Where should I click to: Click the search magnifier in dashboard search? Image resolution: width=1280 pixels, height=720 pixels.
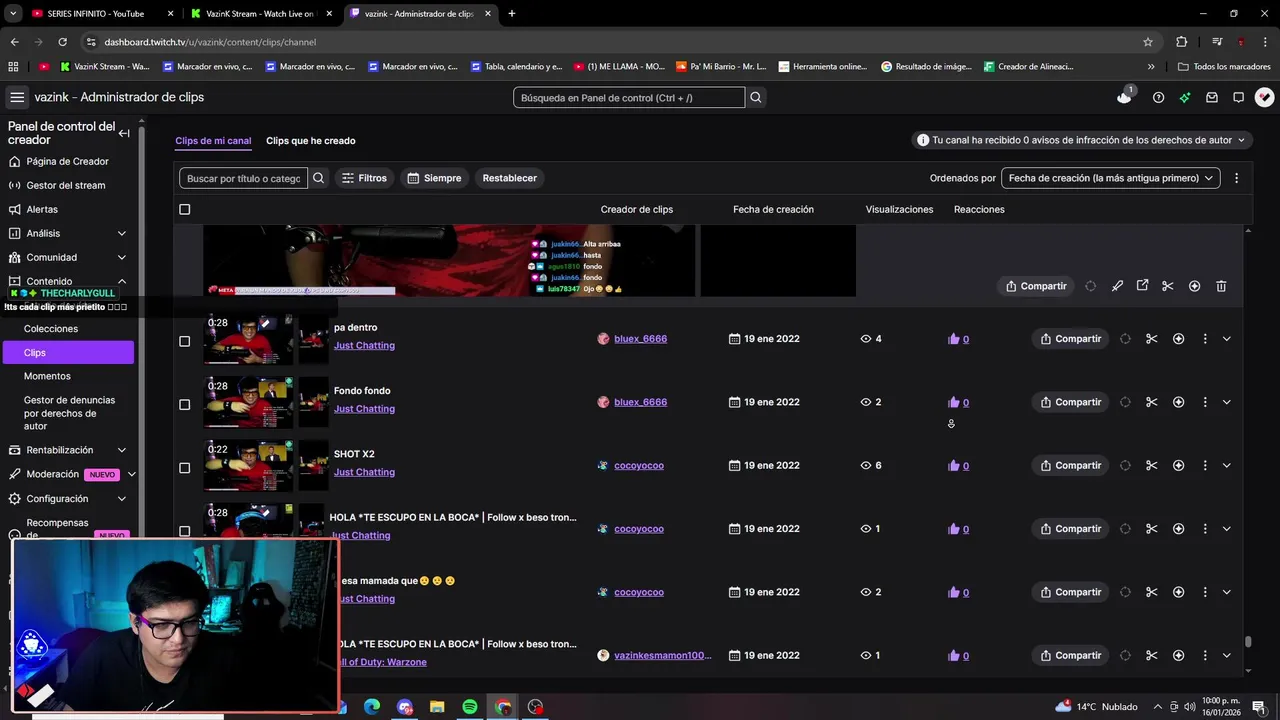click(x=756, y=97)
